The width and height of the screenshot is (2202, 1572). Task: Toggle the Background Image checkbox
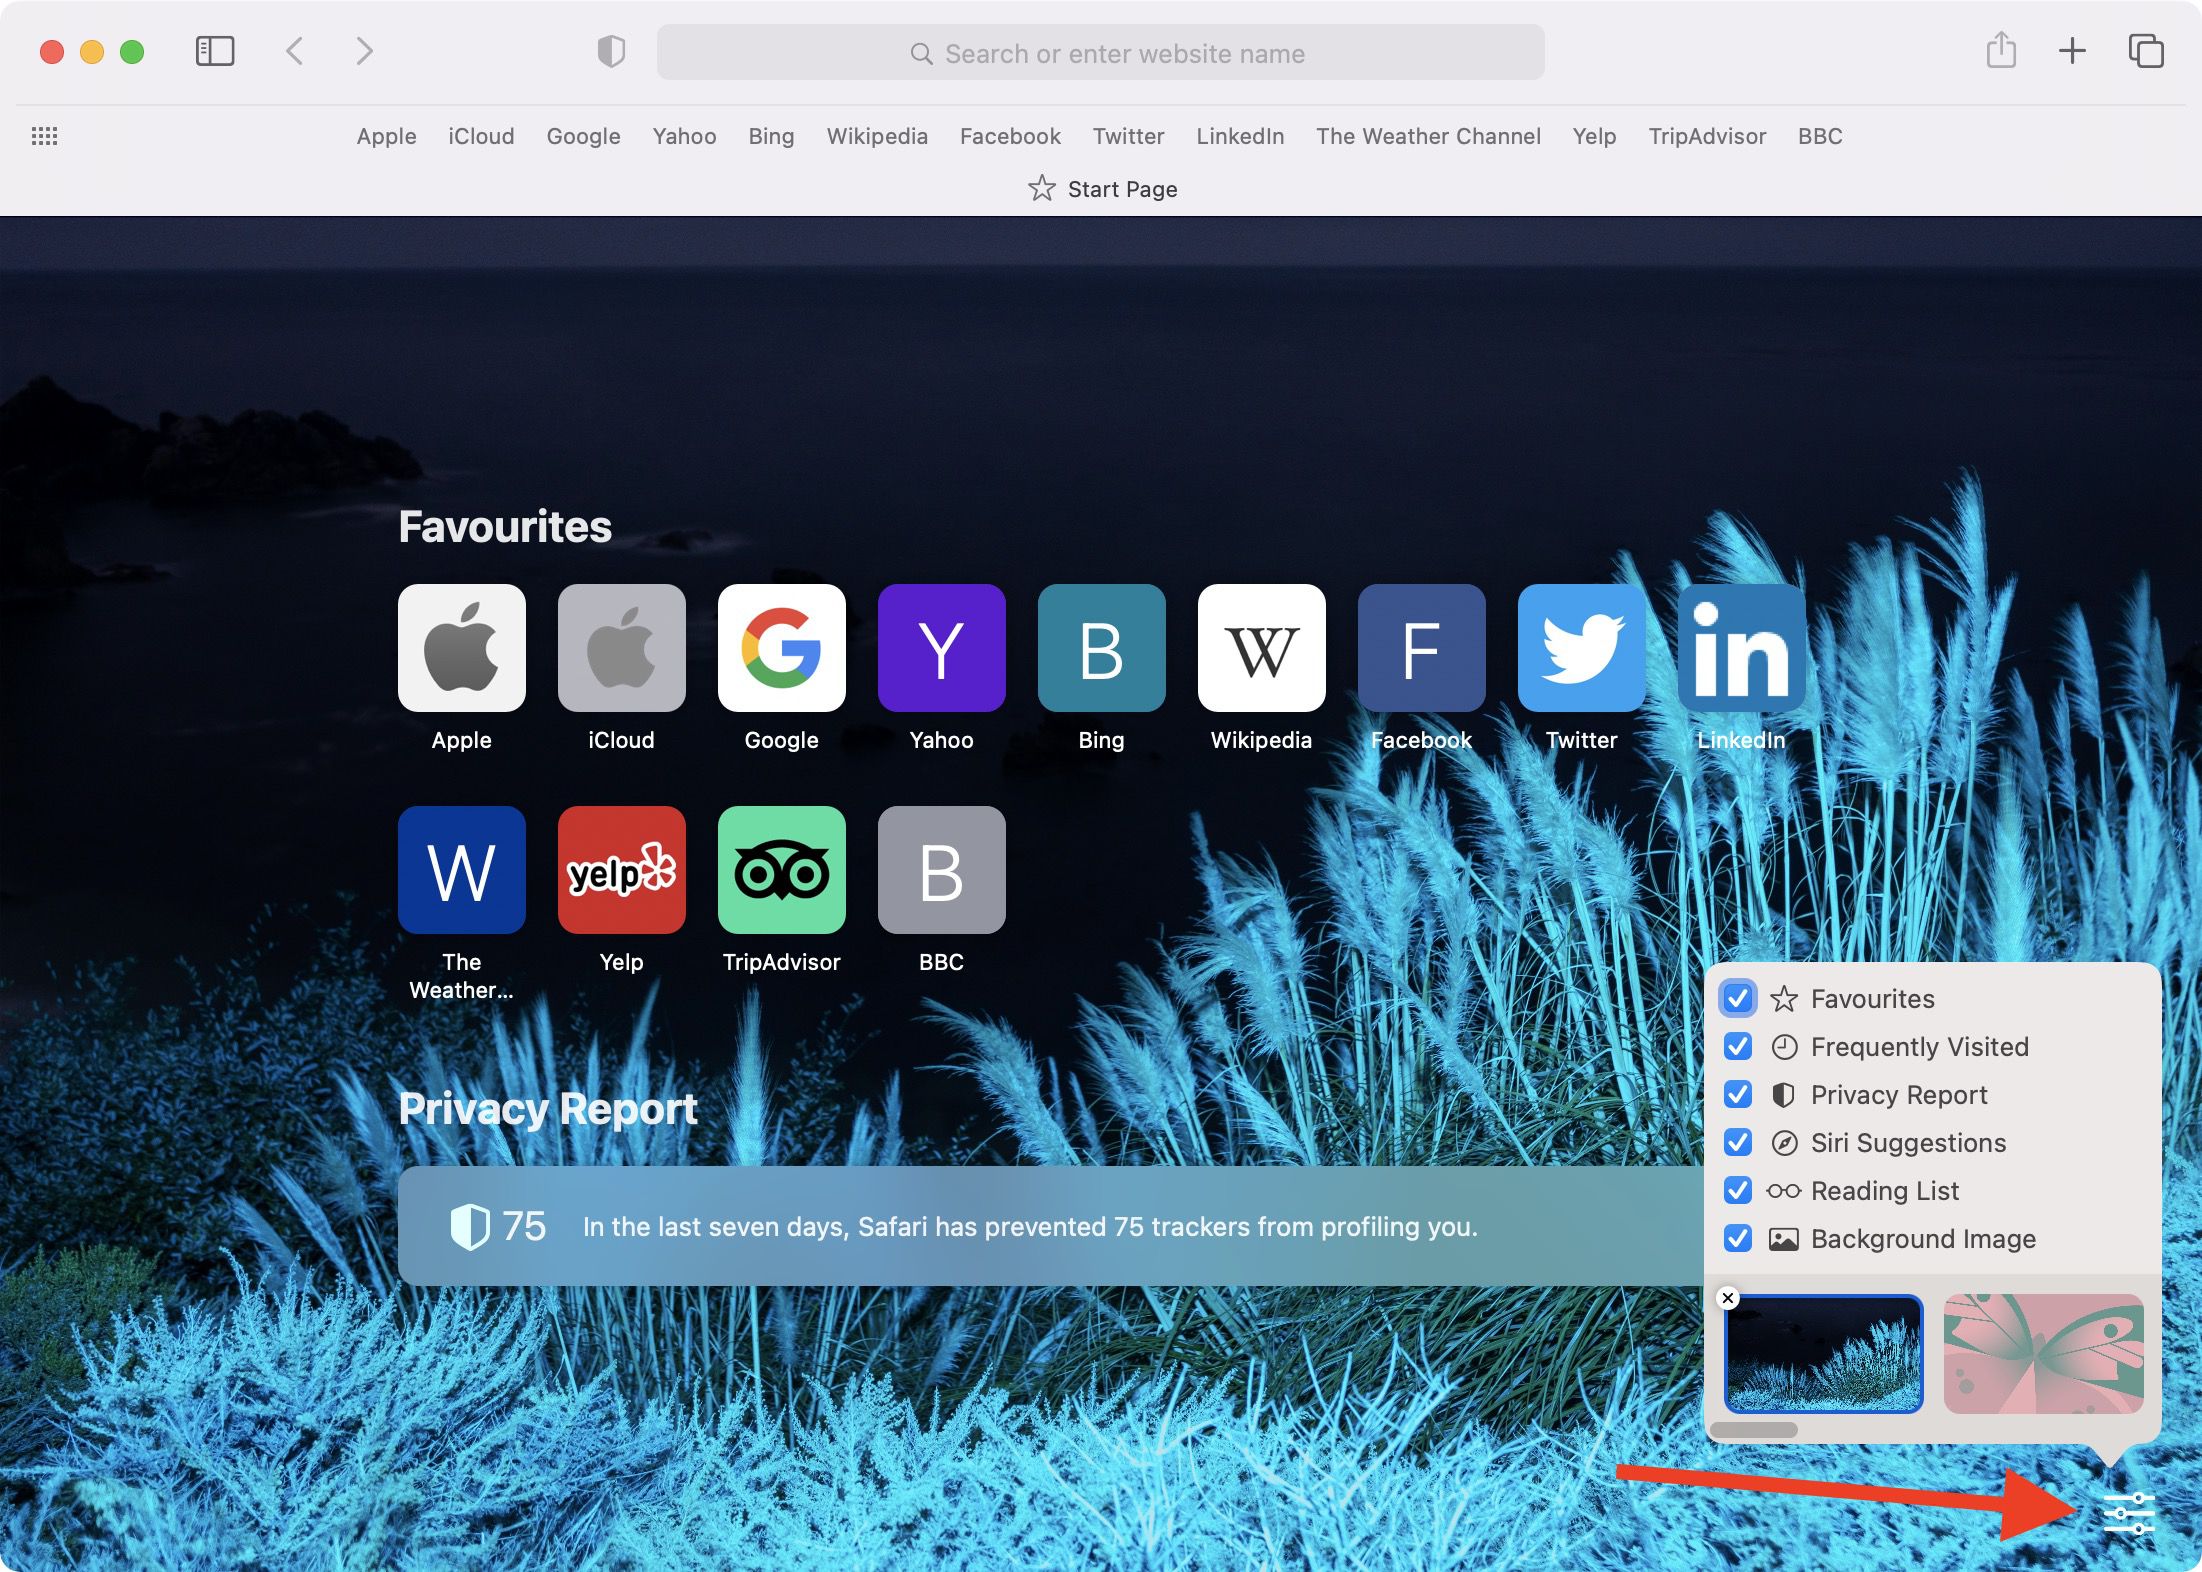(x=1737, y=1240)
